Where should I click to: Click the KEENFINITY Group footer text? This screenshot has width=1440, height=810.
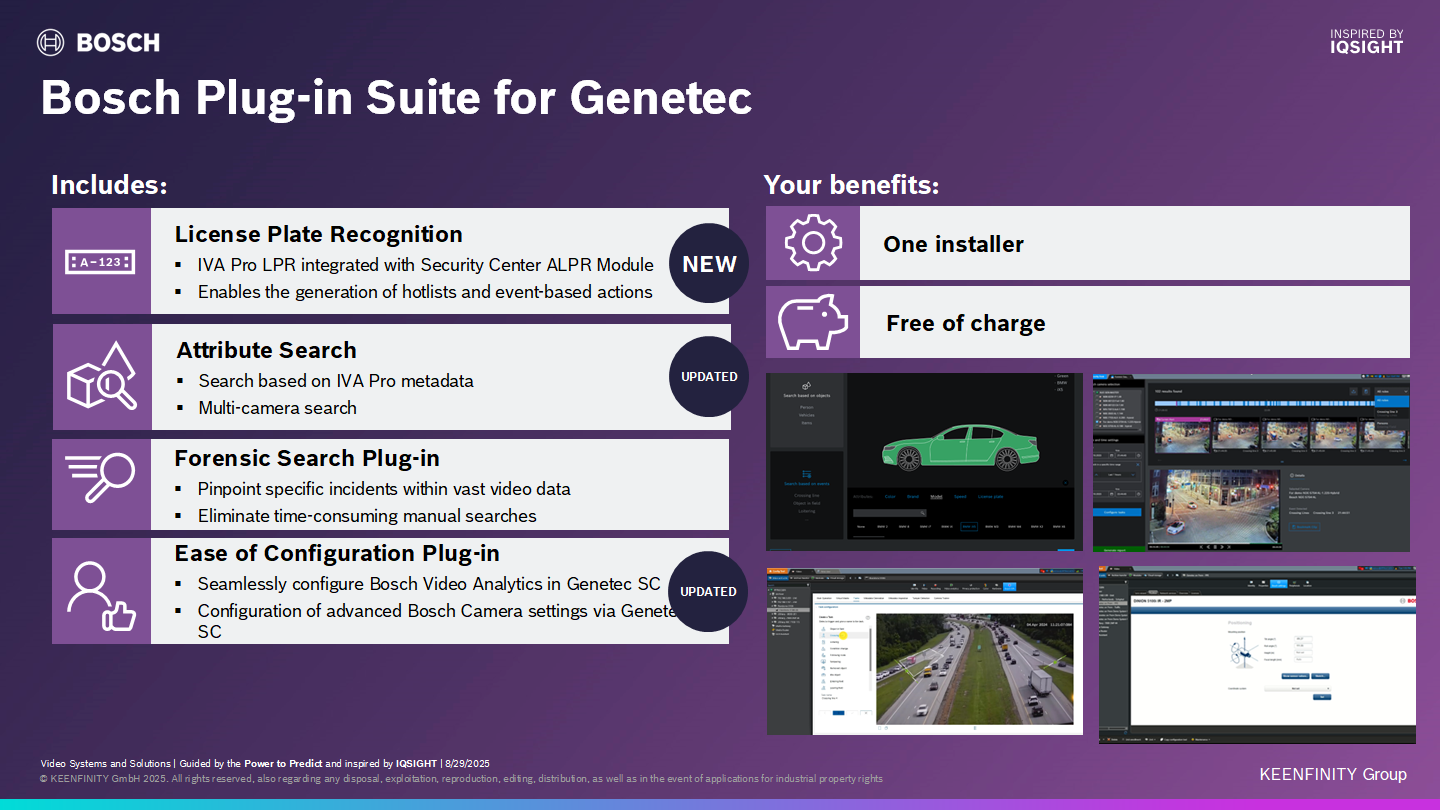[x=1332, y=774]
